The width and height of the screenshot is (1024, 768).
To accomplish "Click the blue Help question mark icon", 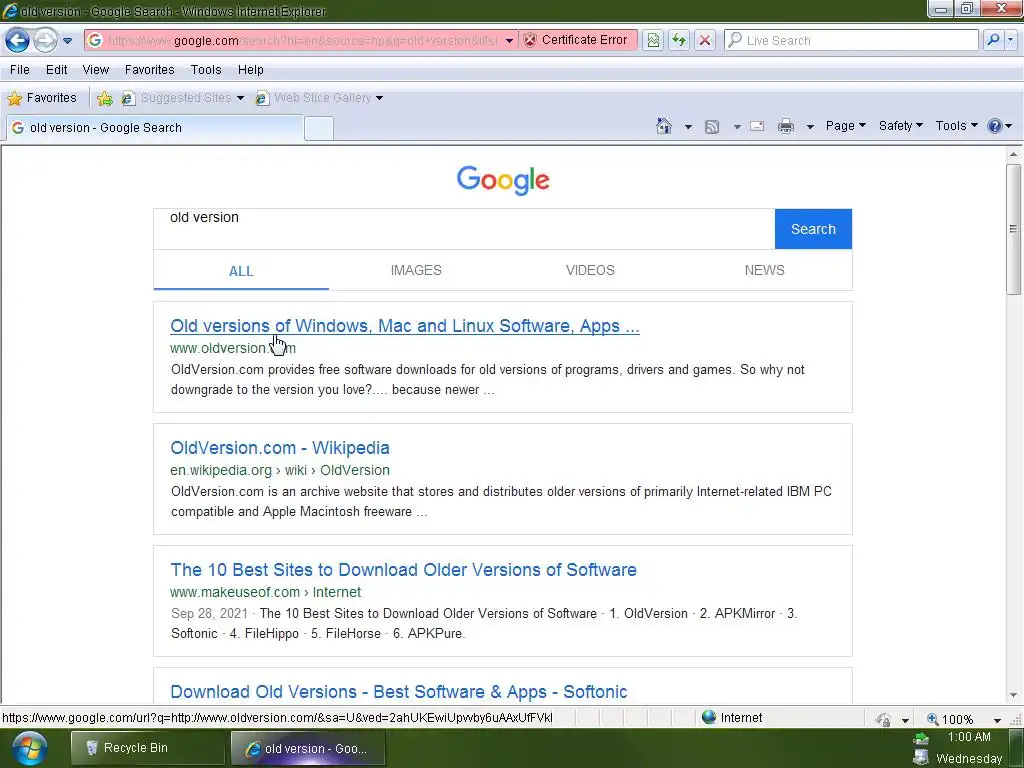I will coord(995,126).
